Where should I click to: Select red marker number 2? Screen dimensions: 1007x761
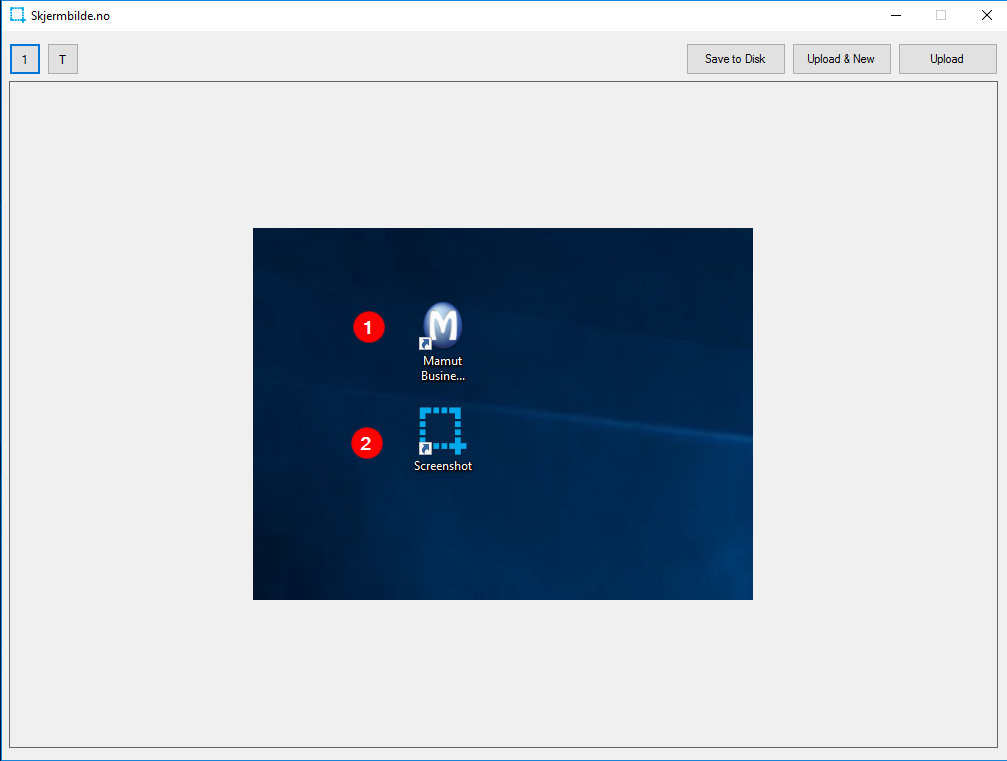(x=367, y=443)
